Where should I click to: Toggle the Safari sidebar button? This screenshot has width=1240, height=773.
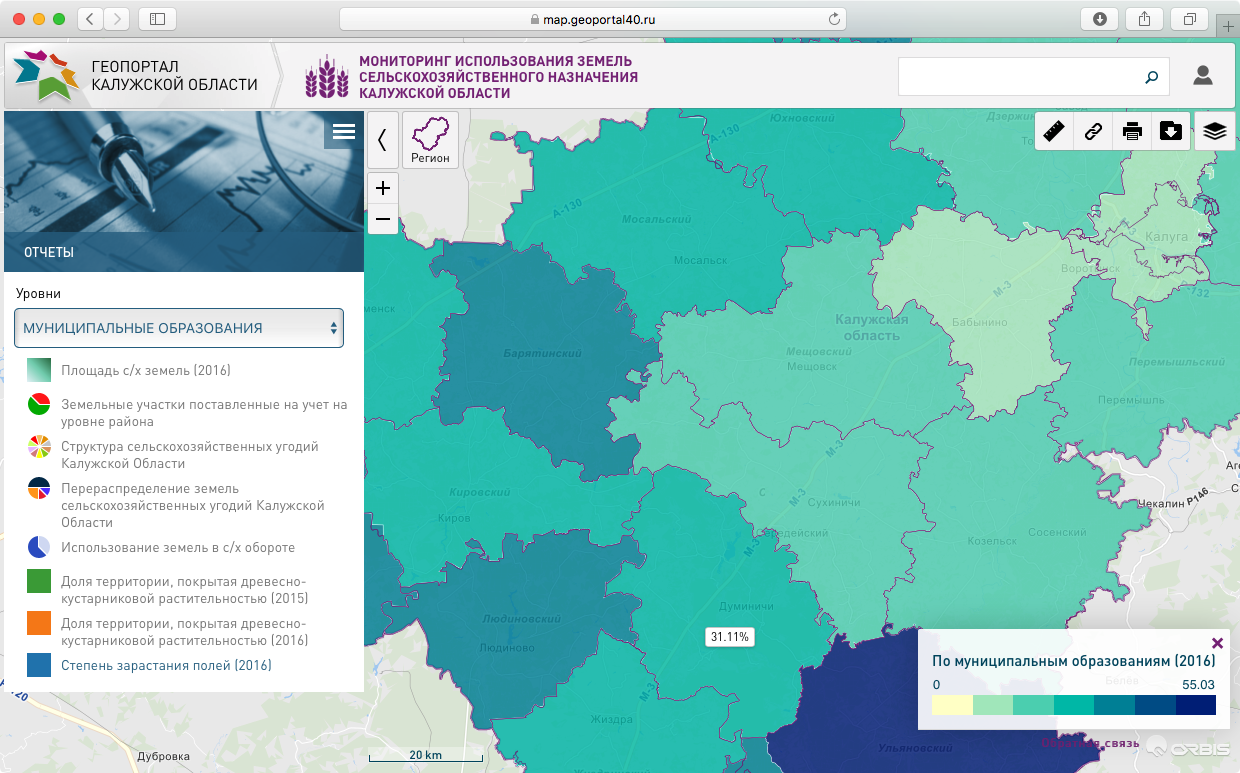click(157, 19)
